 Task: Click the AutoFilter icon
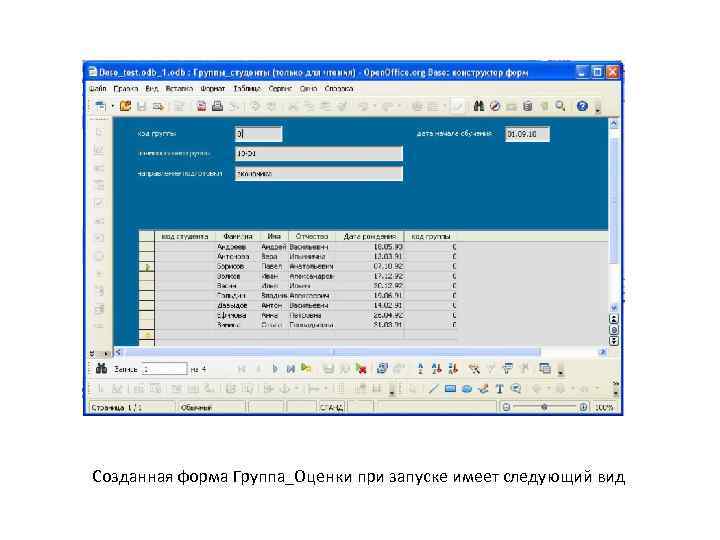[474, 368]
